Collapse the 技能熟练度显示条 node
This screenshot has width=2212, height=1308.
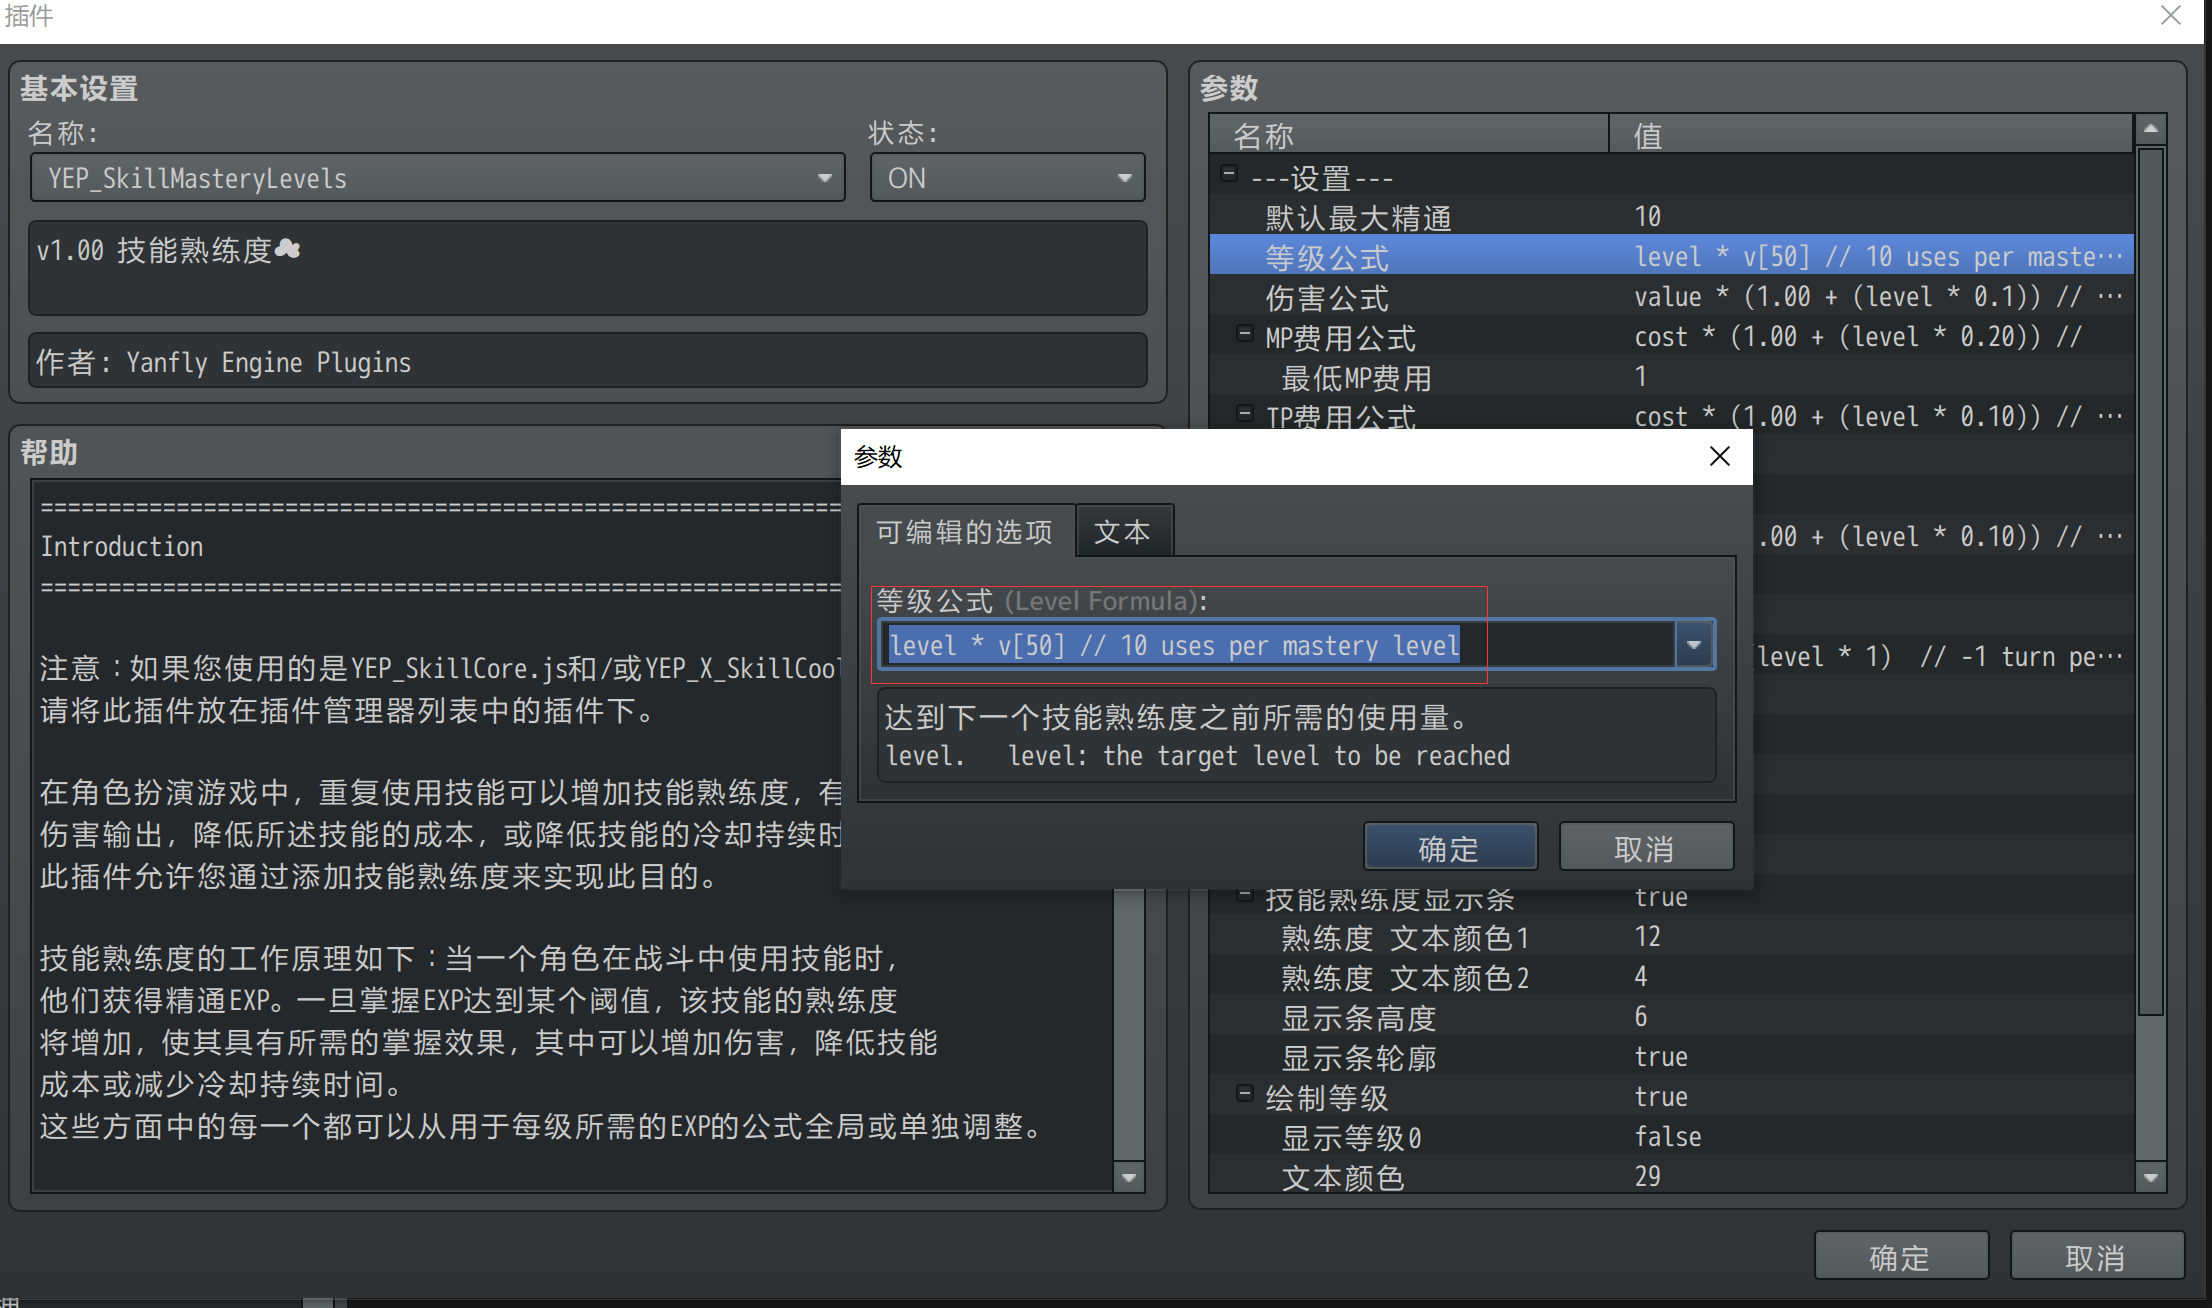[x=1245, y=894]
